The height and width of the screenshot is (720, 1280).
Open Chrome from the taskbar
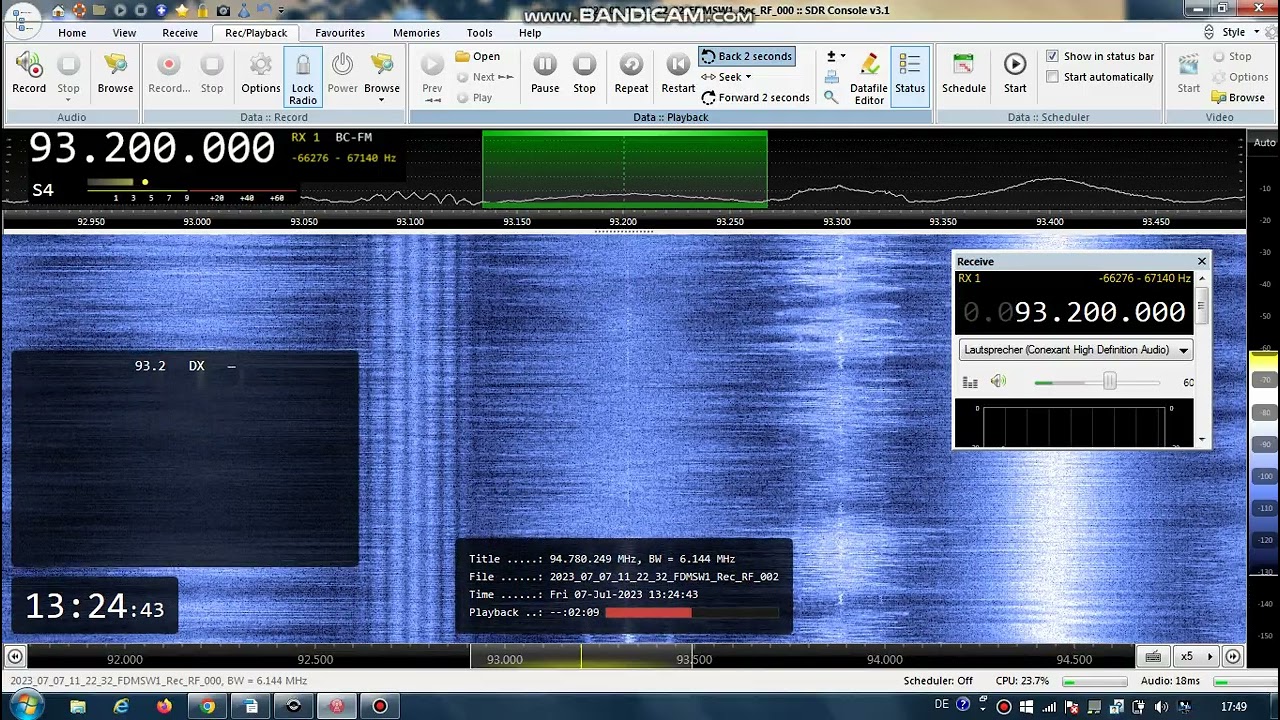tap(207, 707)
